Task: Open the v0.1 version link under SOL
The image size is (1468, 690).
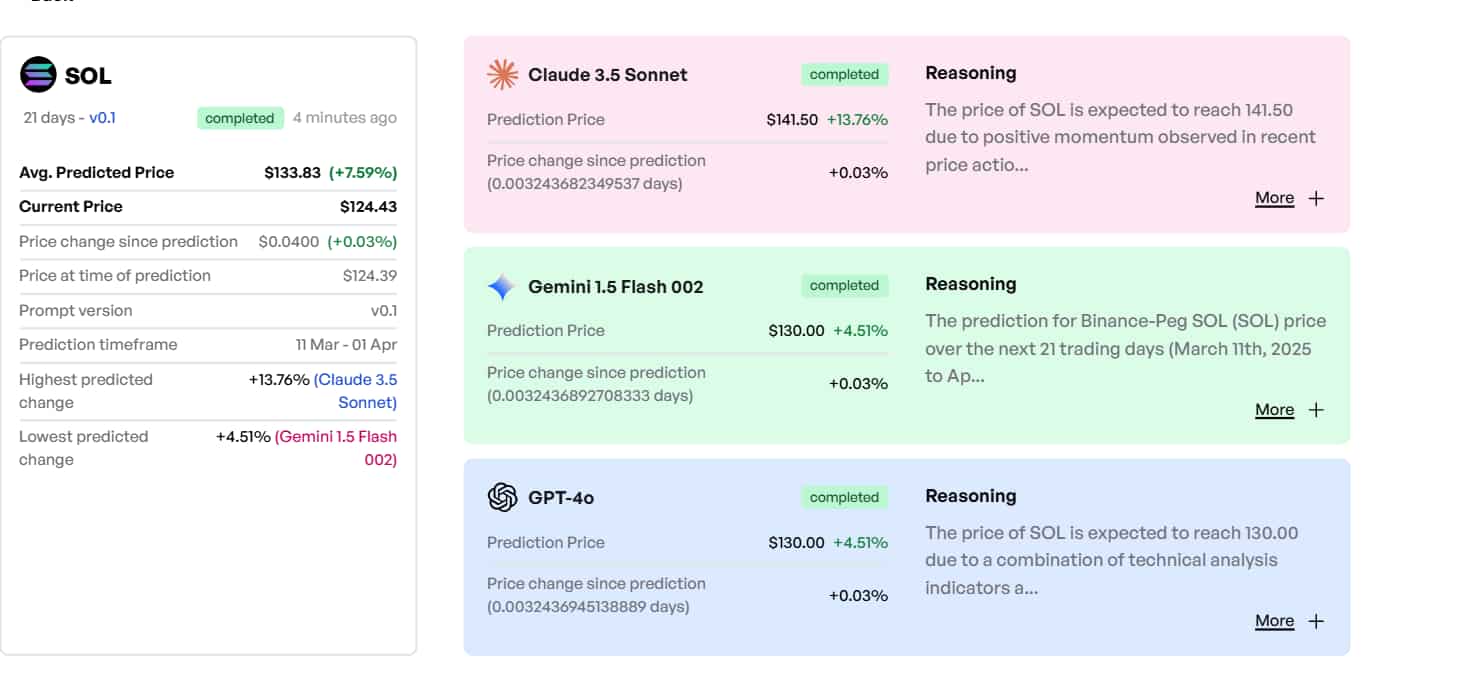Action: [102, 118]
